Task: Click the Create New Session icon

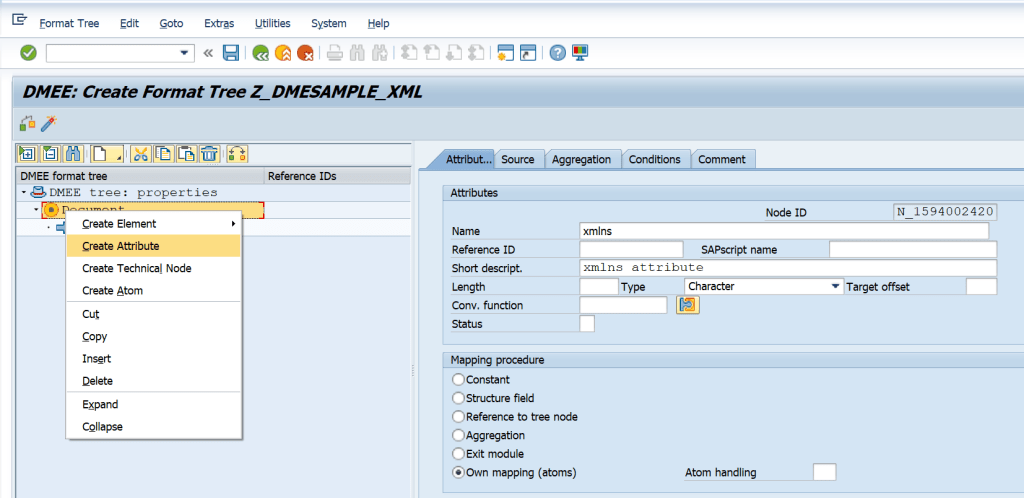Action: coord(505,53)
